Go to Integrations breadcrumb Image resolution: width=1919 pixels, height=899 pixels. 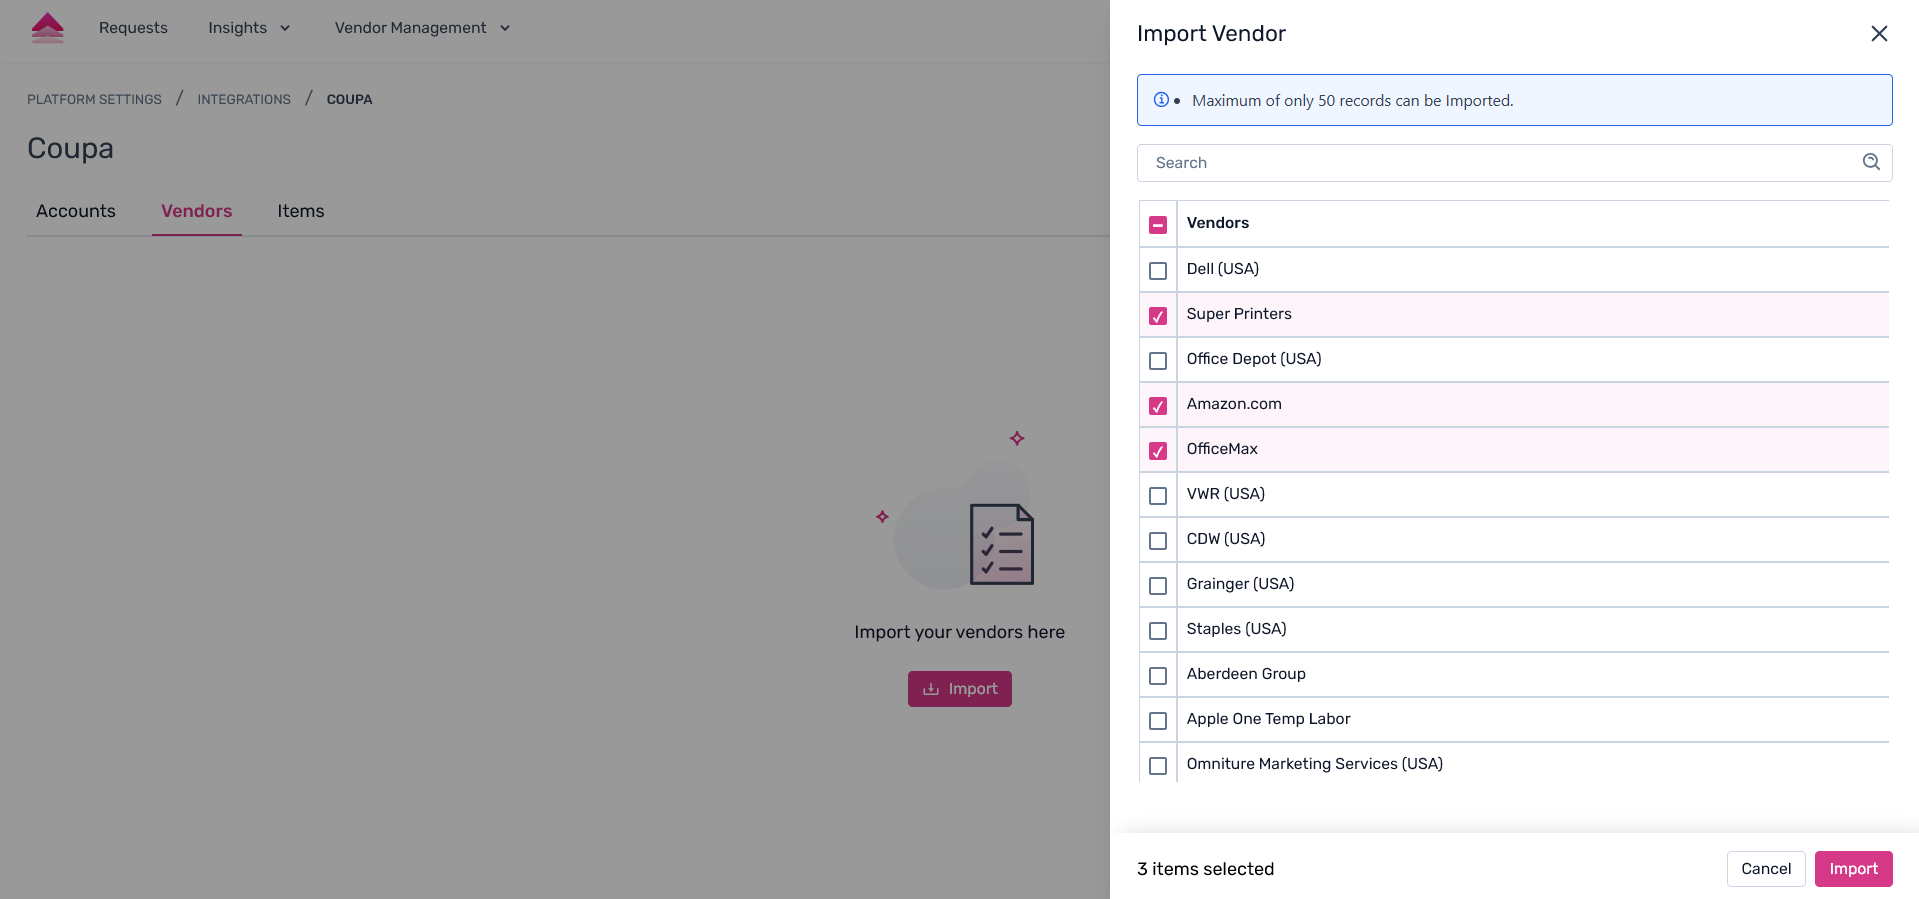(x=244, y=100)
